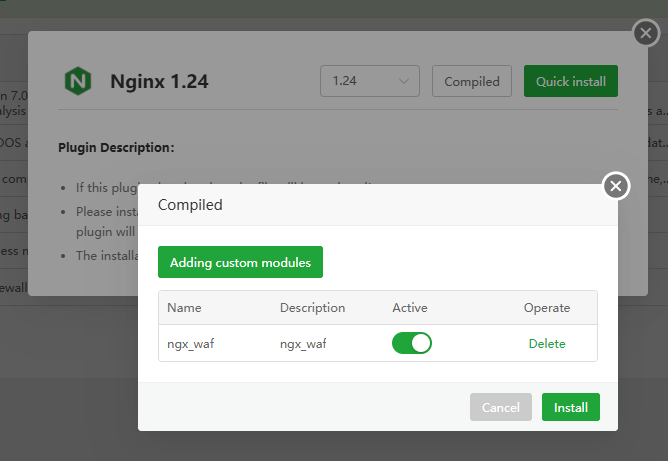Click the Name column header

pos(184,308)
